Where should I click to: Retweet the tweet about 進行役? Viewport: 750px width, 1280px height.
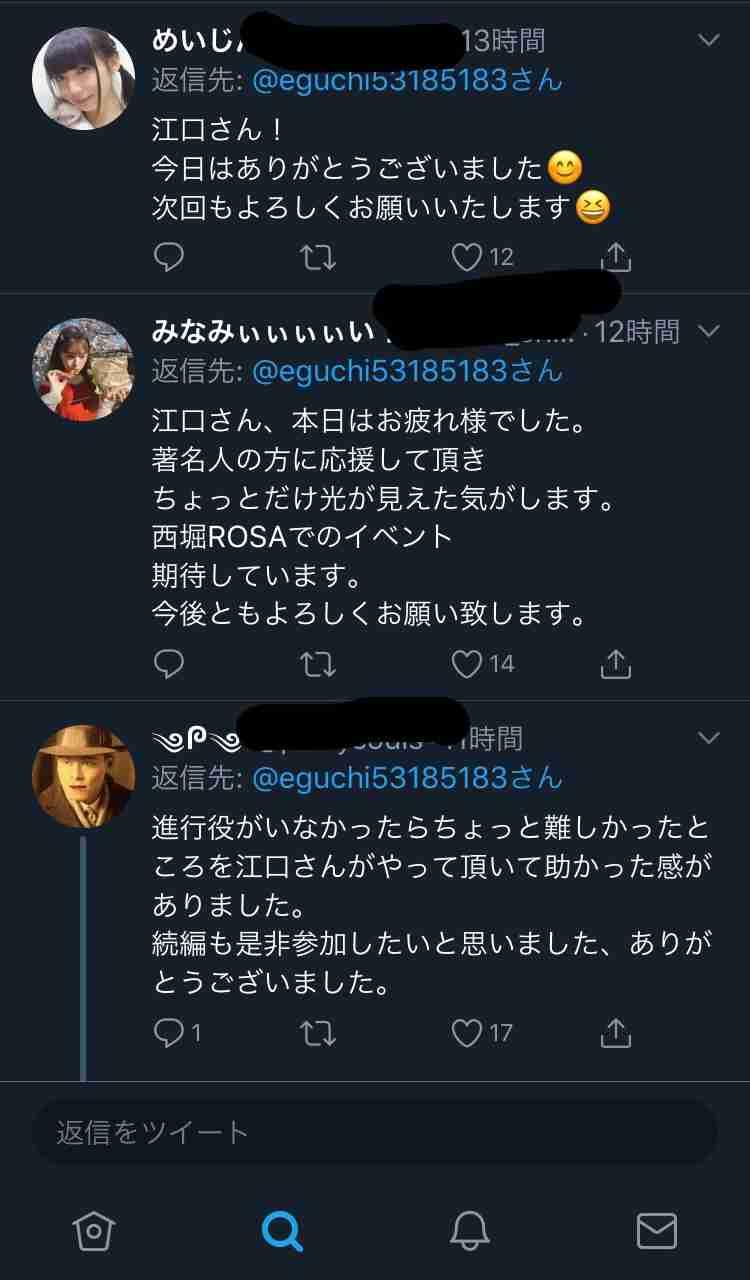(318, 1032)
